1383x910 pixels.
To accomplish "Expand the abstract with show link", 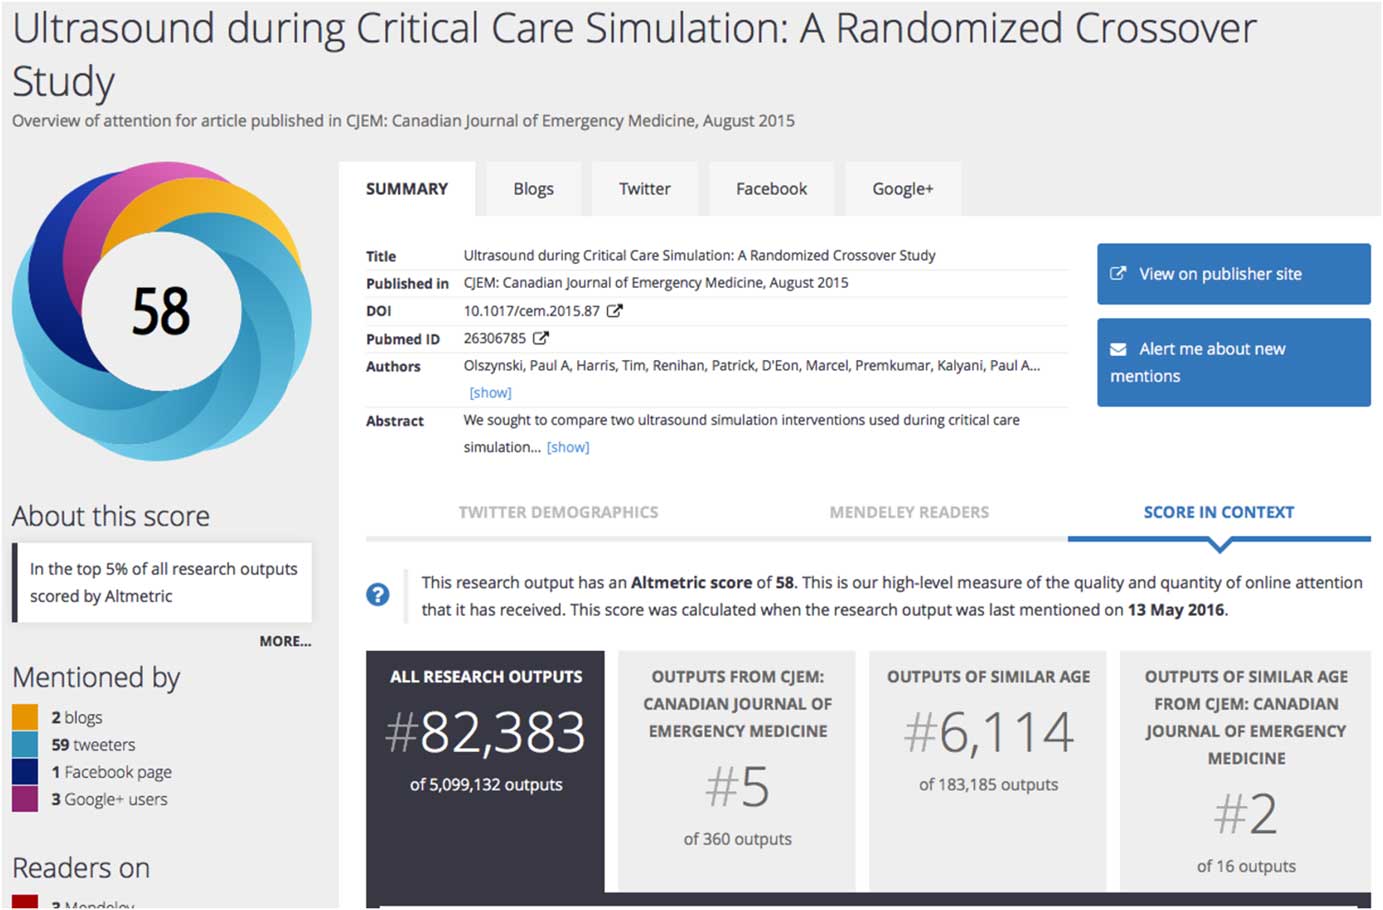I will click(568, 447).
